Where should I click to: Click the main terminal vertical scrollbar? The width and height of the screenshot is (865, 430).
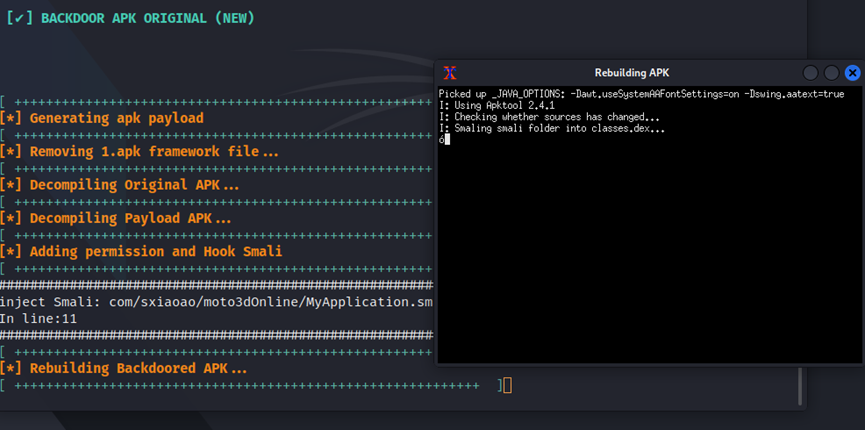point(800,386)
